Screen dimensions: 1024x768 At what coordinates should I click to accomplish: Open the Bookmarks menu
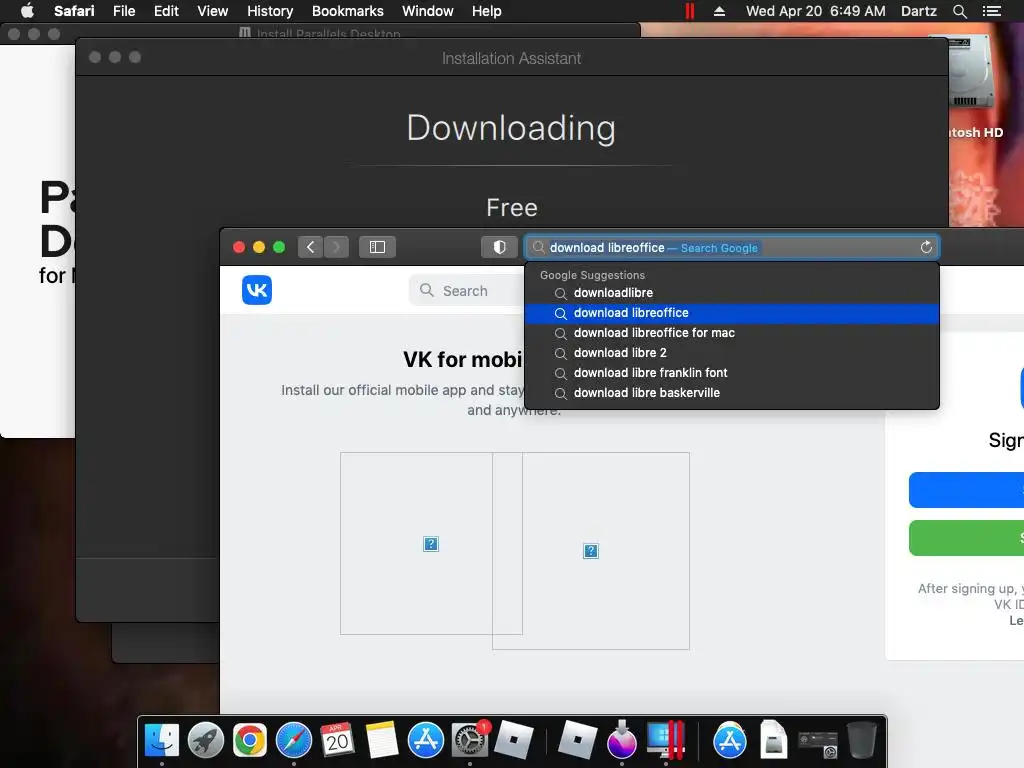[347, 11]
